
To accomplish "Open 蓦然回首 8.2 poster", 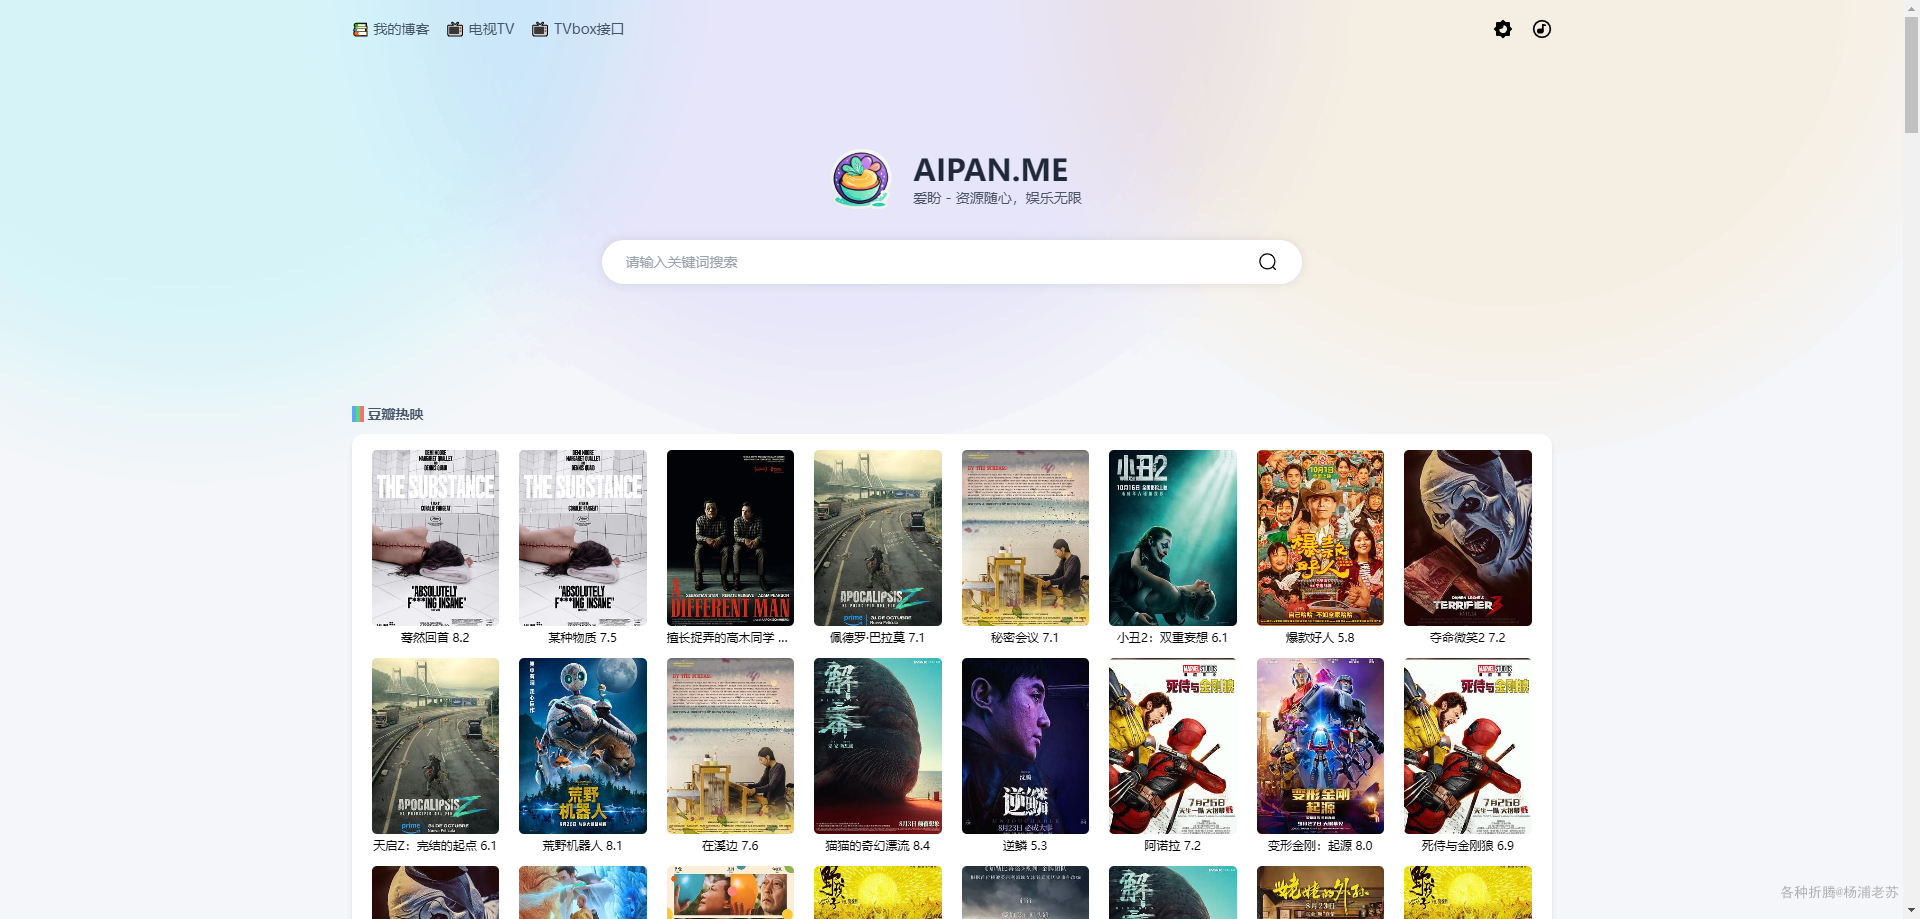I will coord(435,538).
